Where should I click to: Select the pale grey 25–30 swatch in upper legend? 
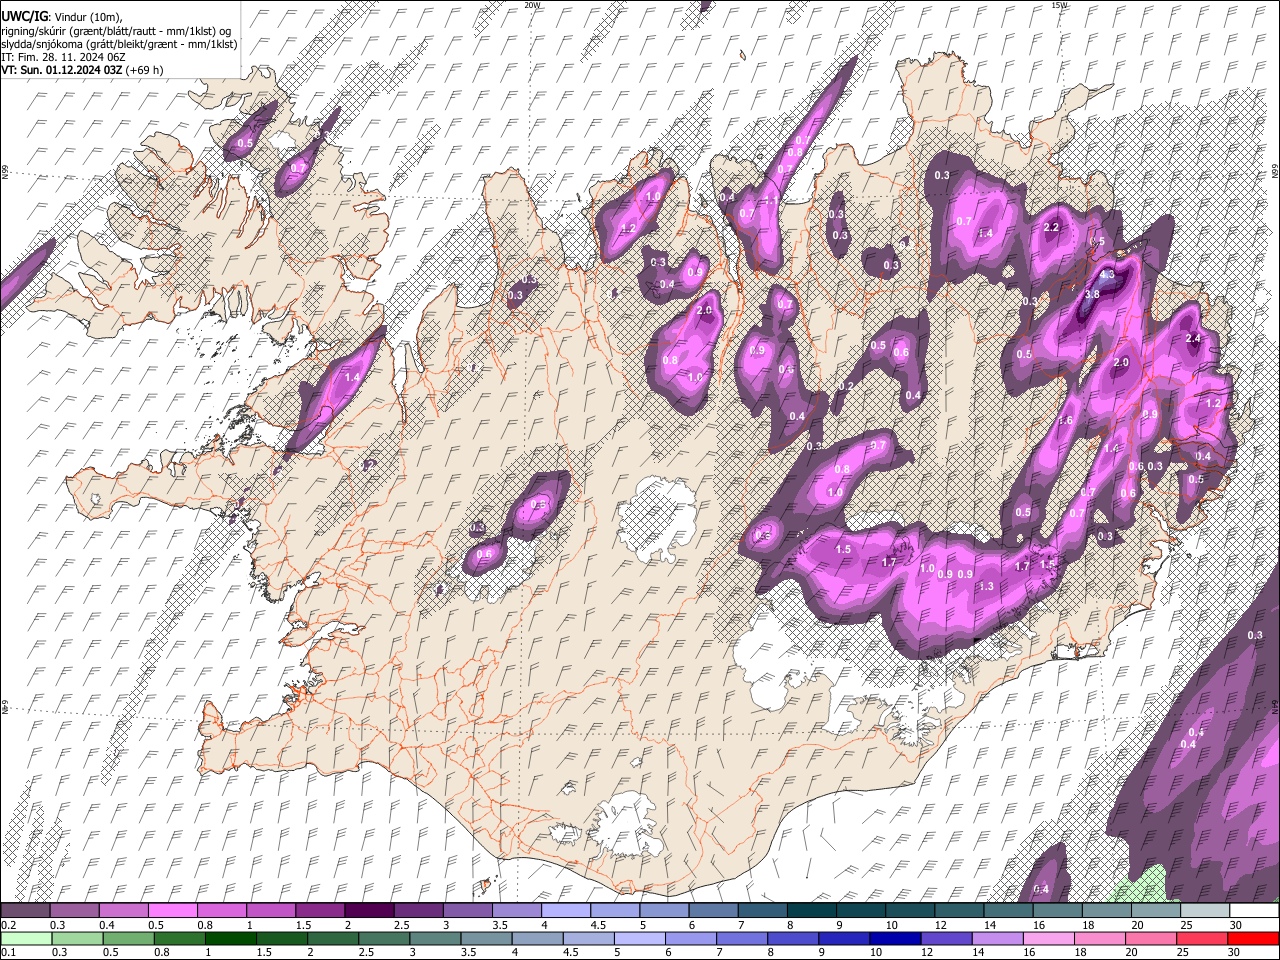click(x=1205, y=910)
